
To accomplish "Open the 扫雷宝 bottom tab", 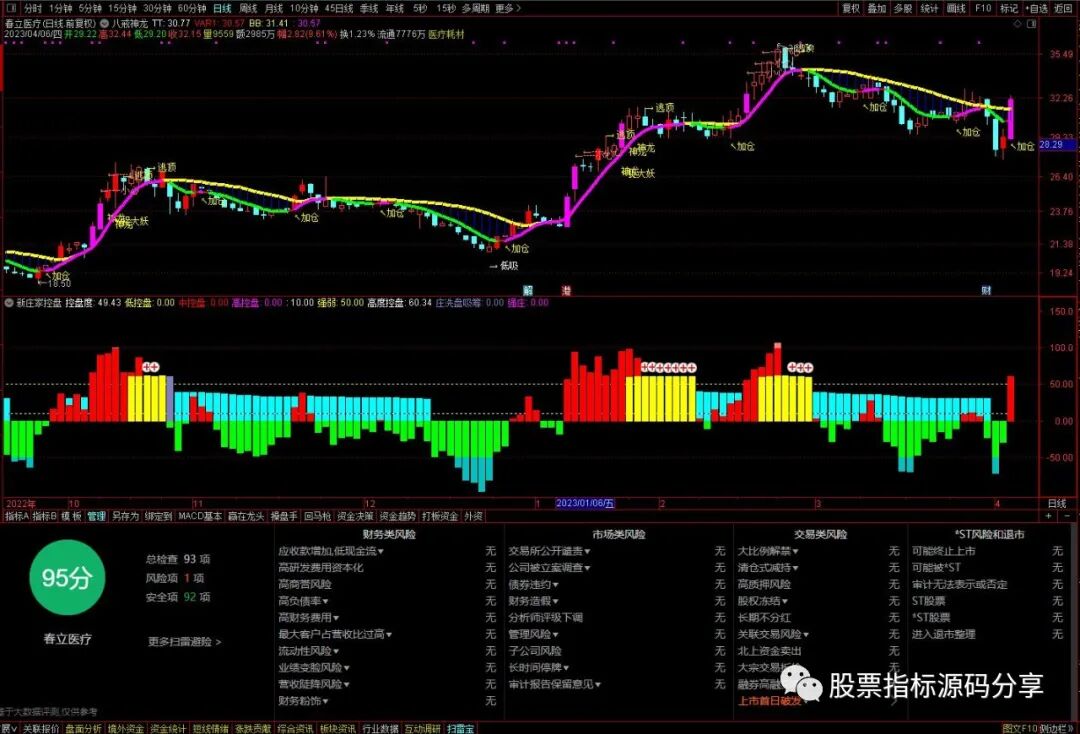I will pos(460,728).
